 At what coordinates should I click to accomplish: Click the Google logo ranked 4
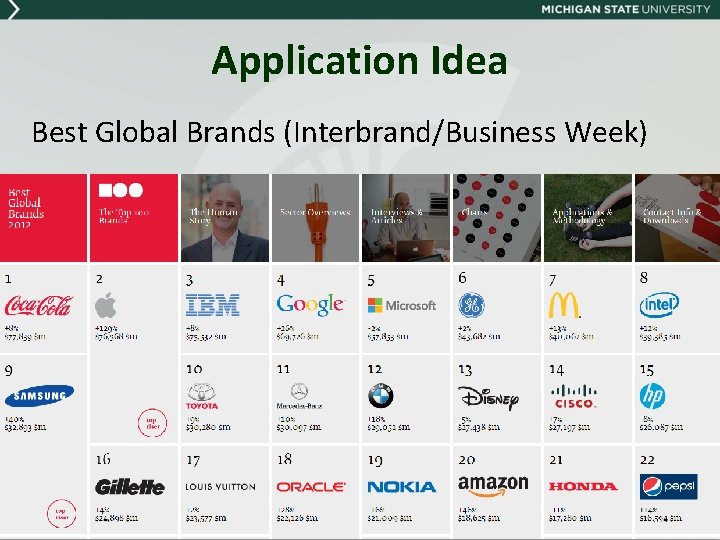(x=310, y=304)
